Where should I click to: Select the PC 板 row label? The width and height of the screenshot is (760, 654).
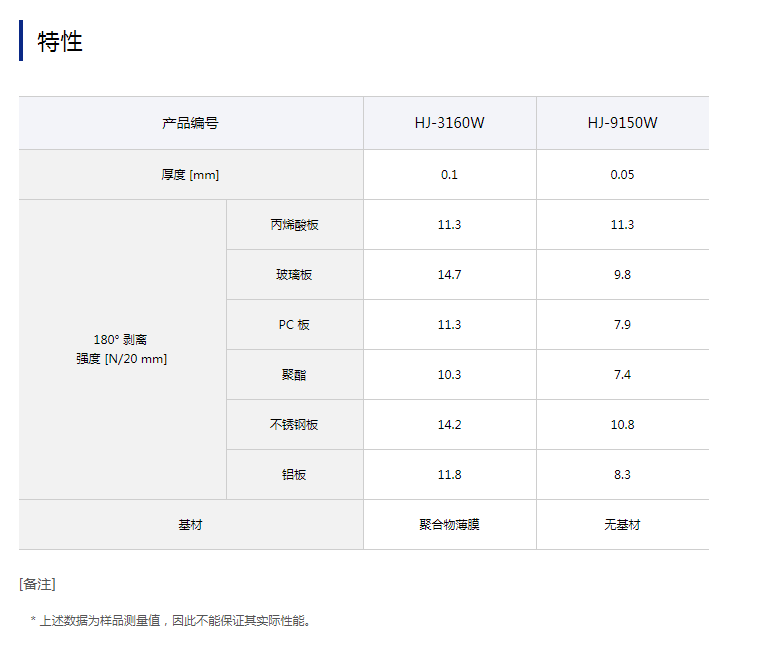tap(294, 325)
